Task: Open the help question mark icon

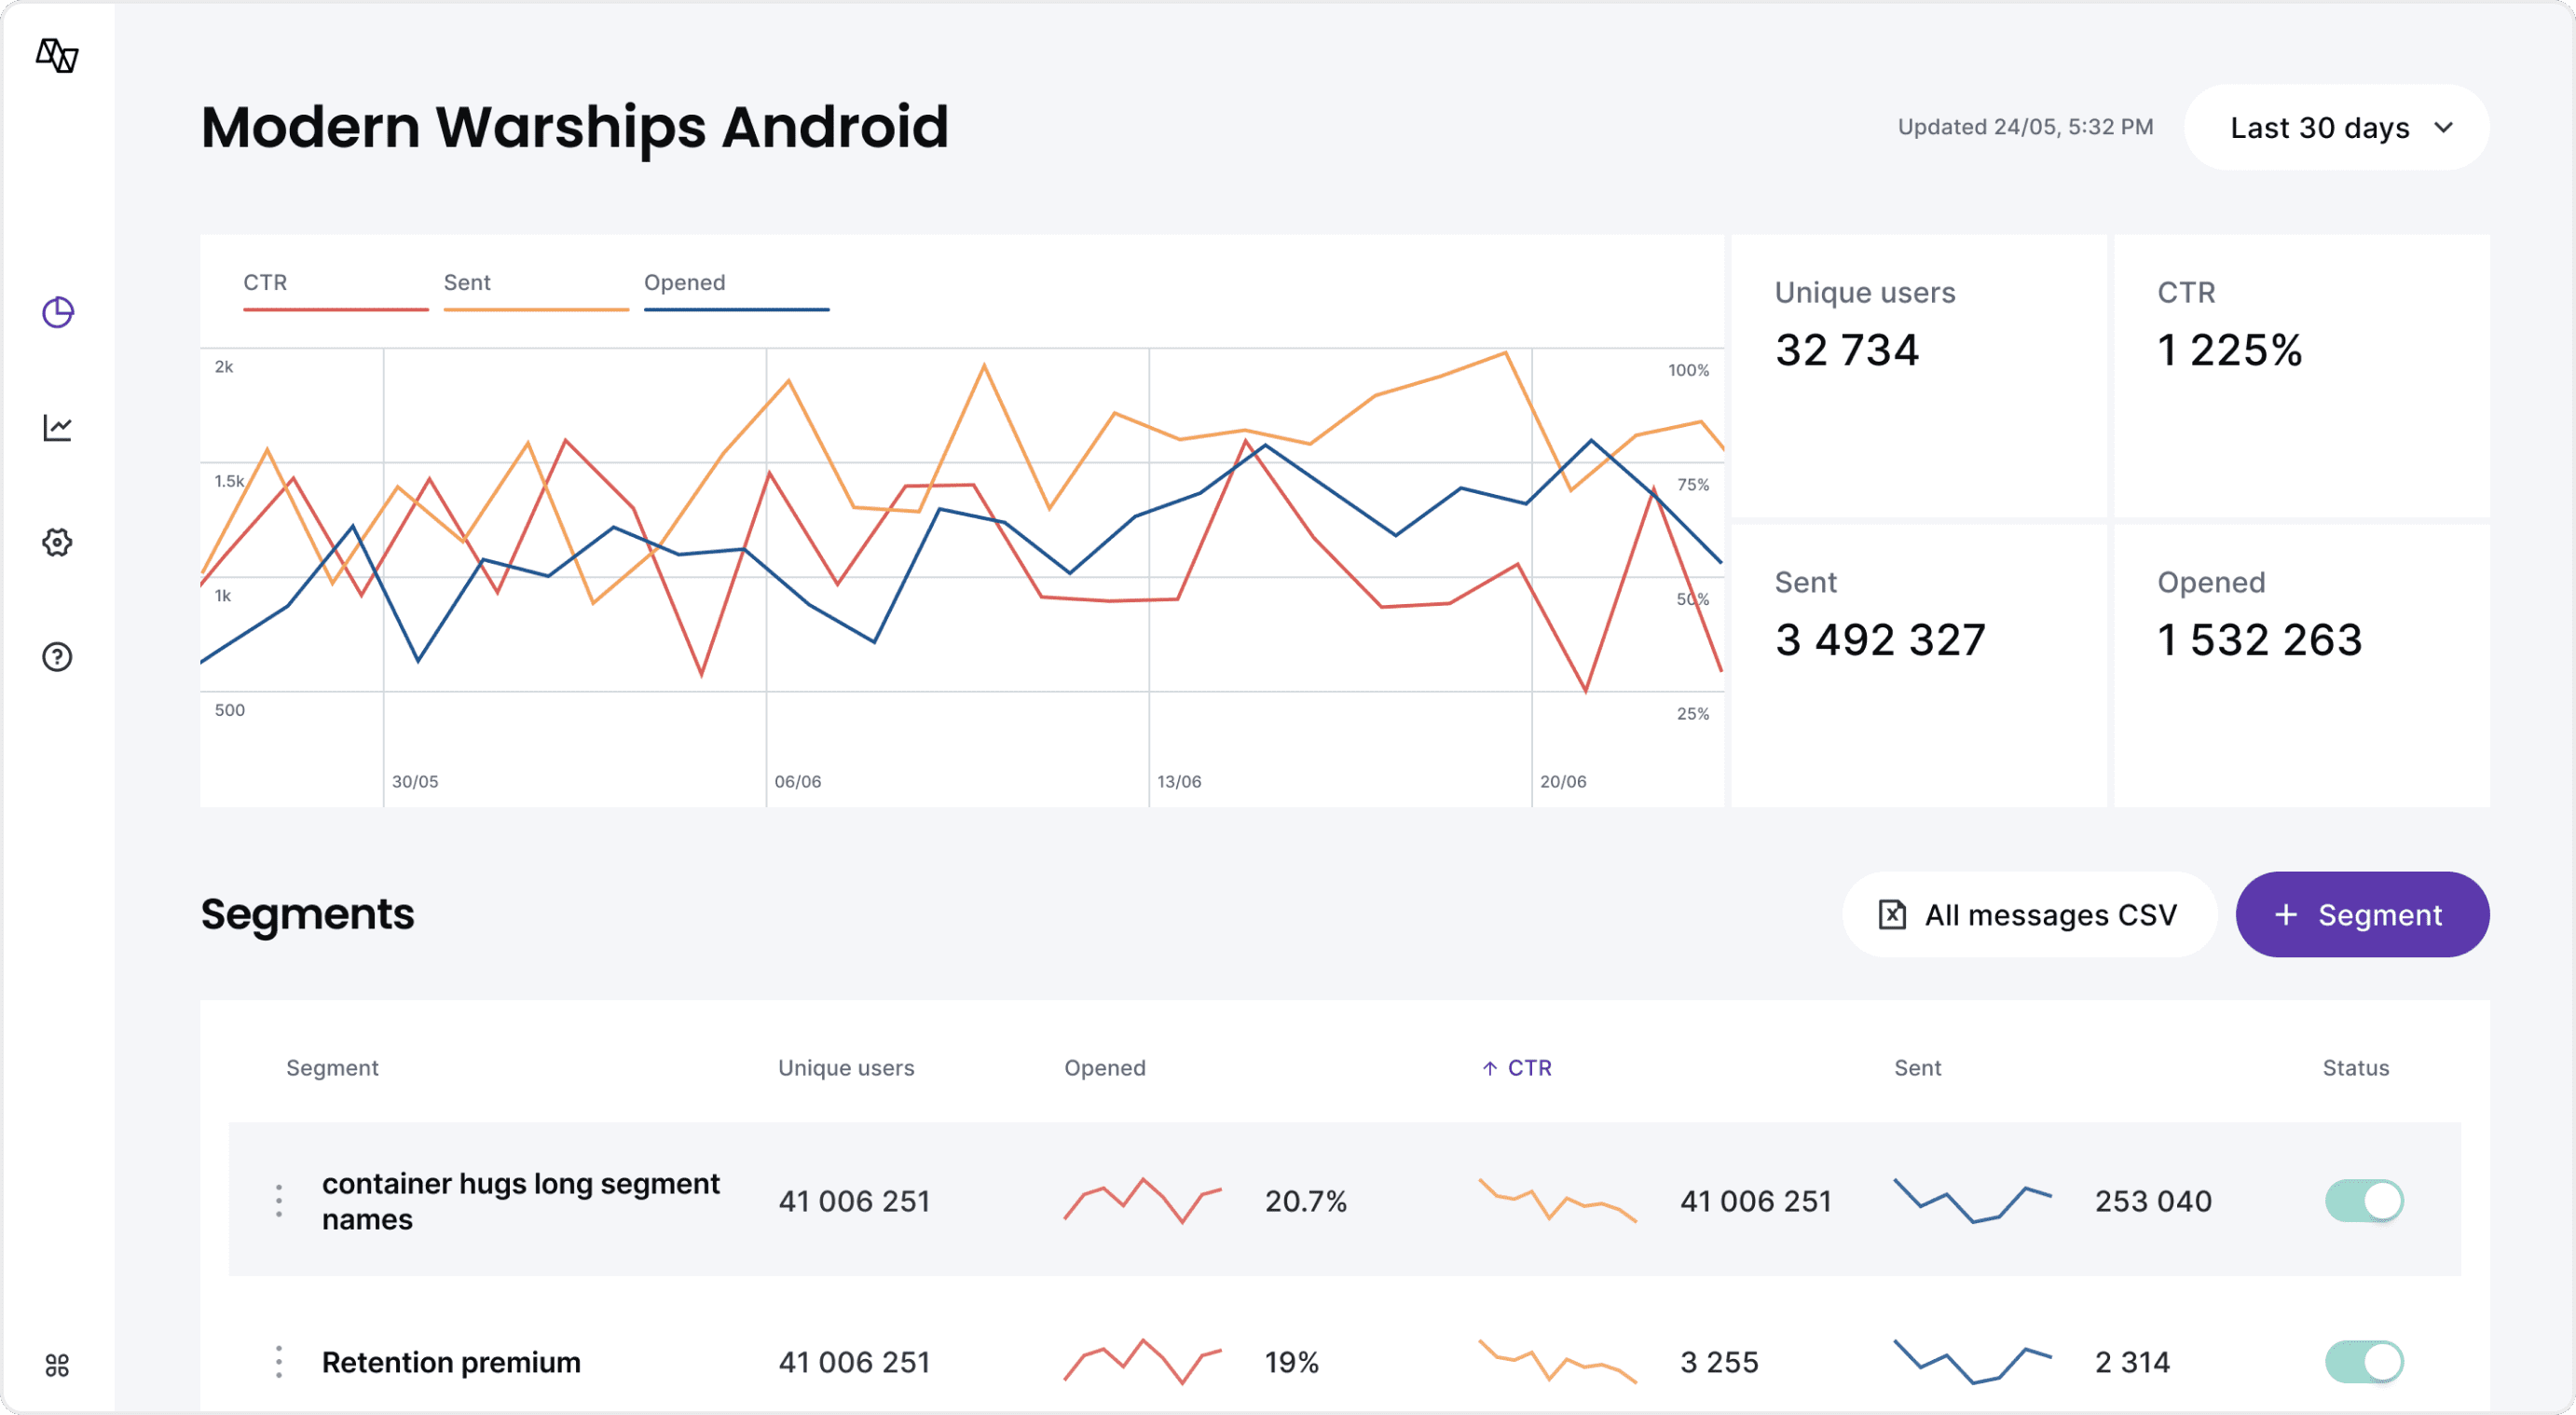Action: click(57, 657)
